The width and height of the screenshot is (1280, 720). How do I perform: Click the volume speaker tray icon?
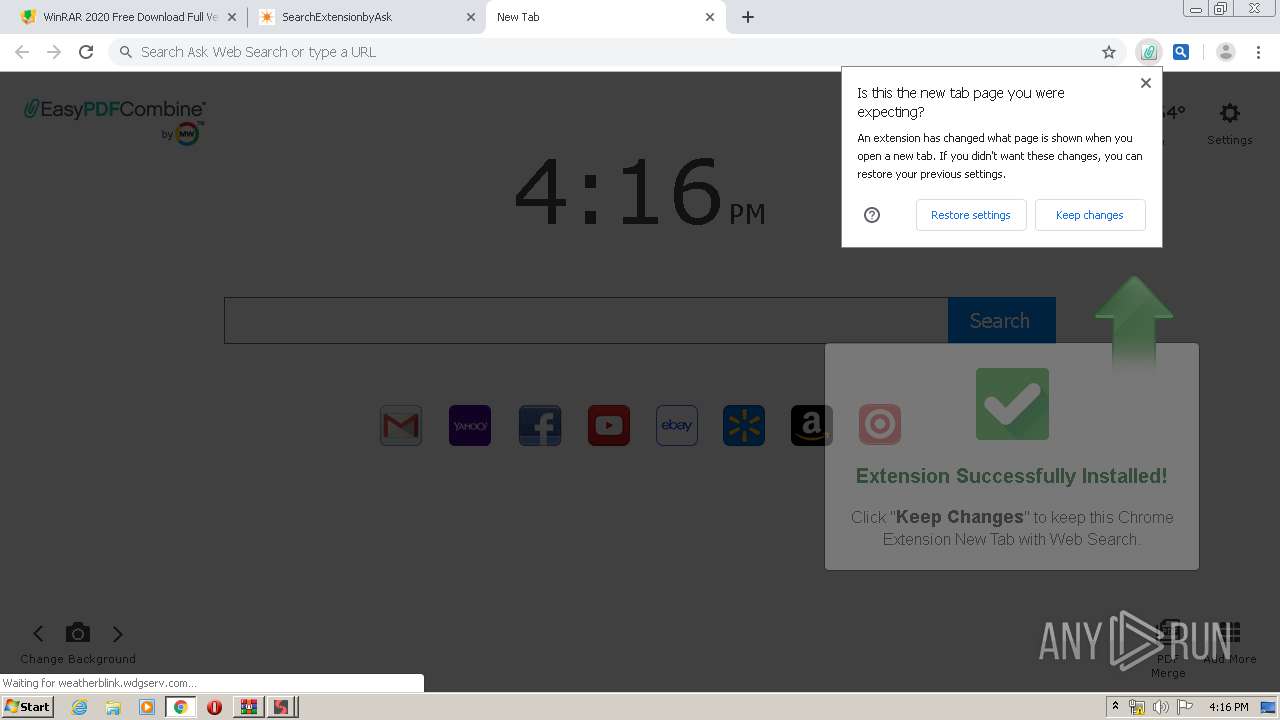(x=1161, y=707)
